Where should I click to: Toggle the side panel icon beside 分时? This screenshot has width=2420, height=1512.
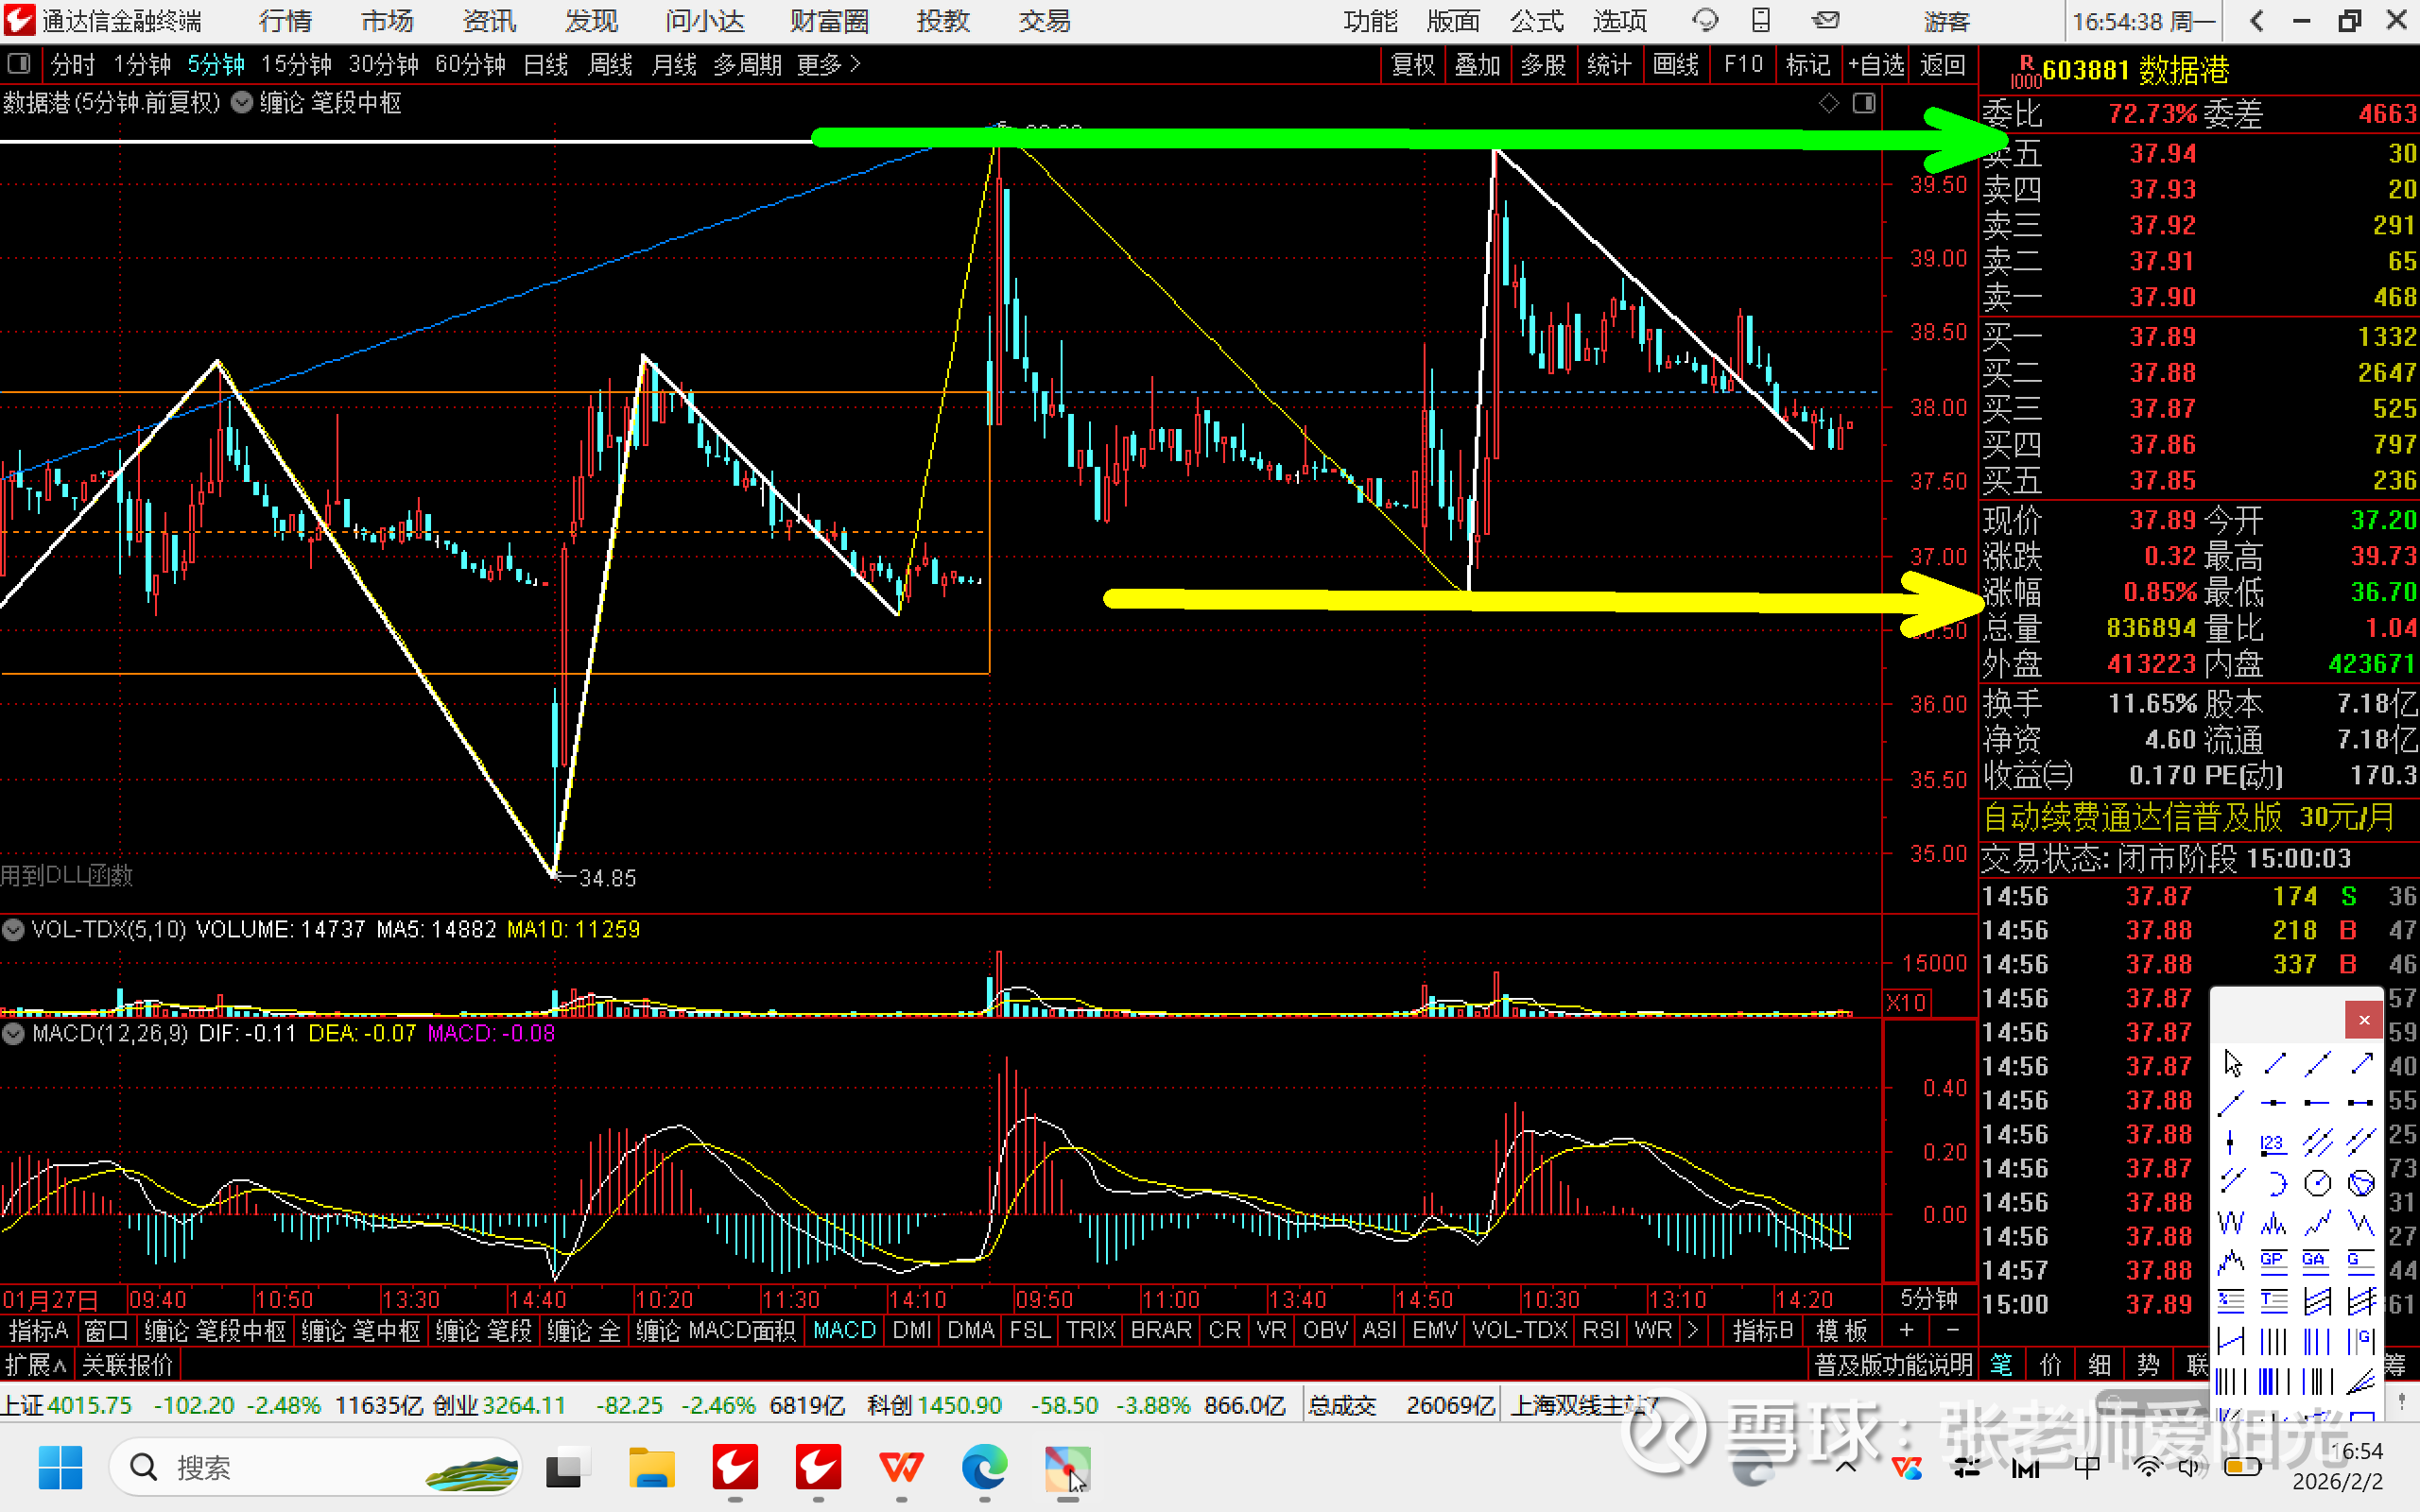(x=18, y=65)
